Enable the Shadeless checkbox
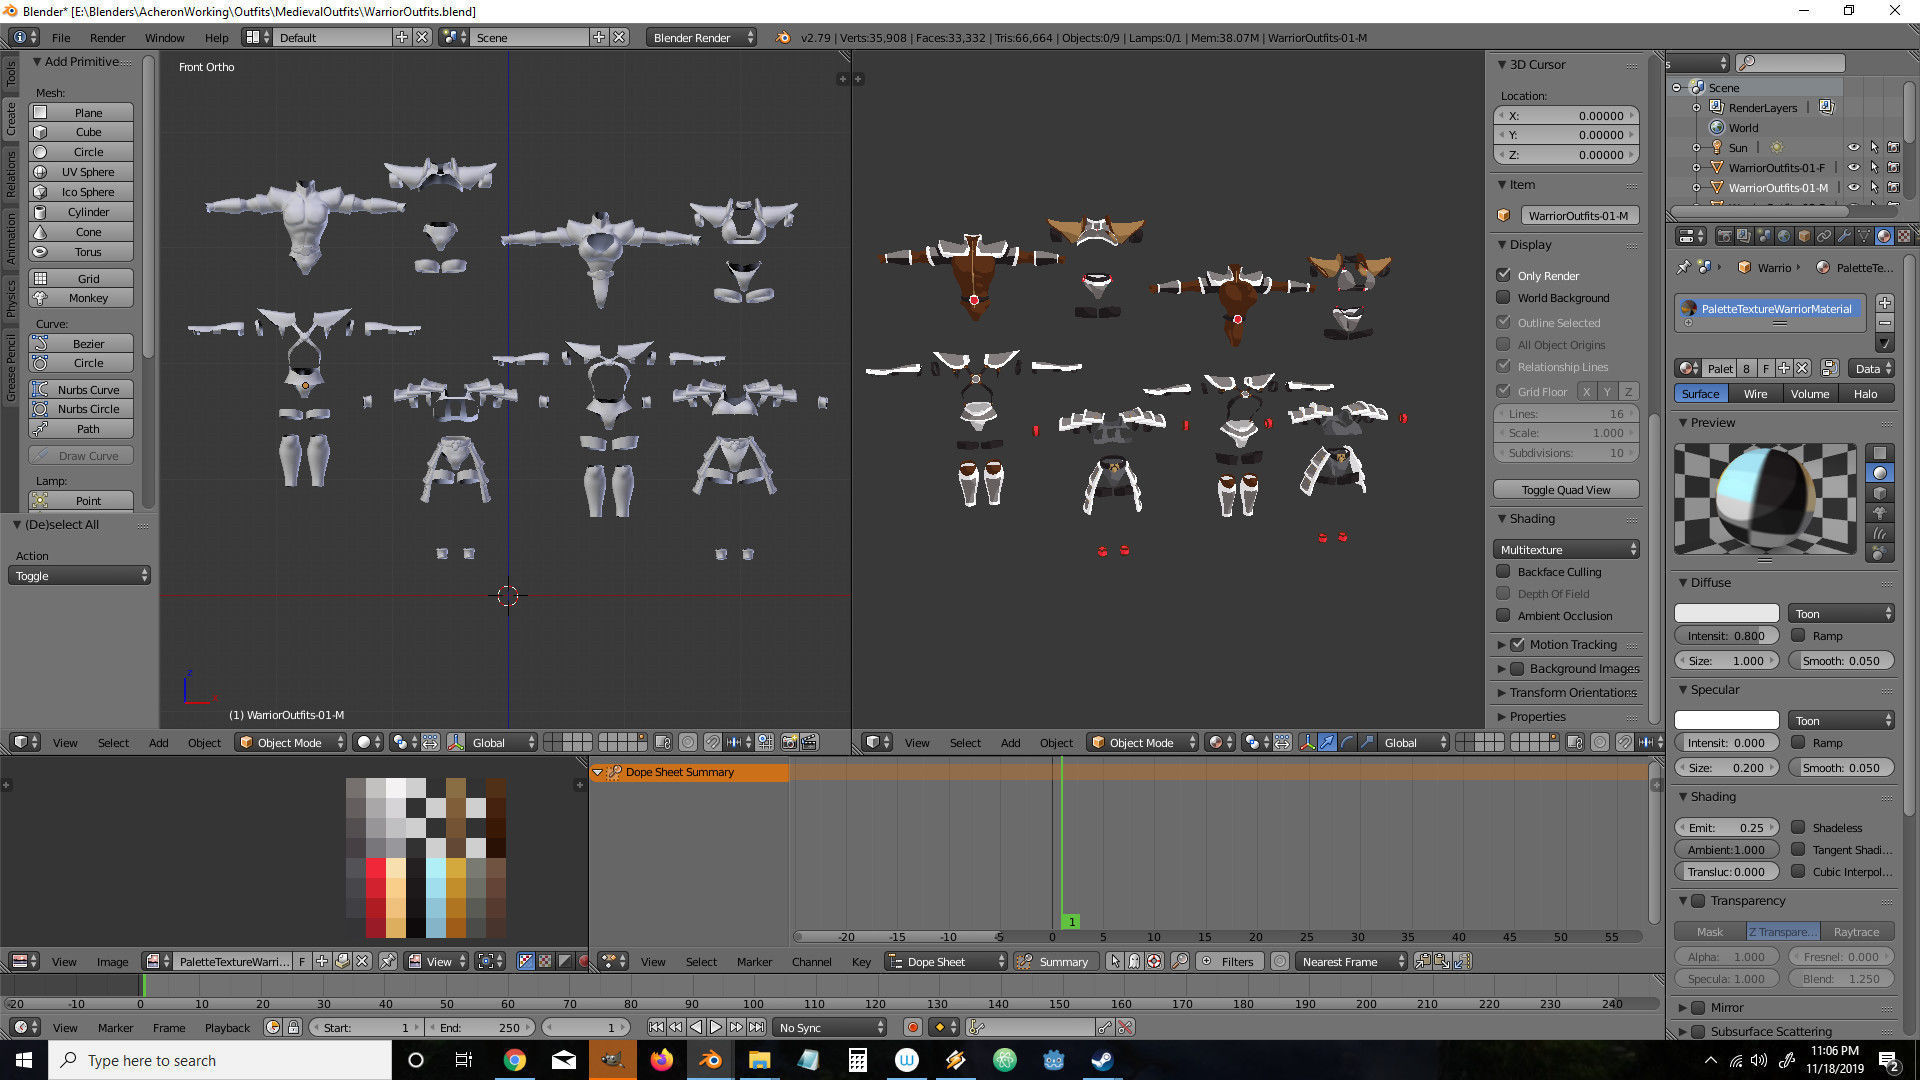The width and height of the screenshot is (1920, 1080). (x=1798, y=827)
